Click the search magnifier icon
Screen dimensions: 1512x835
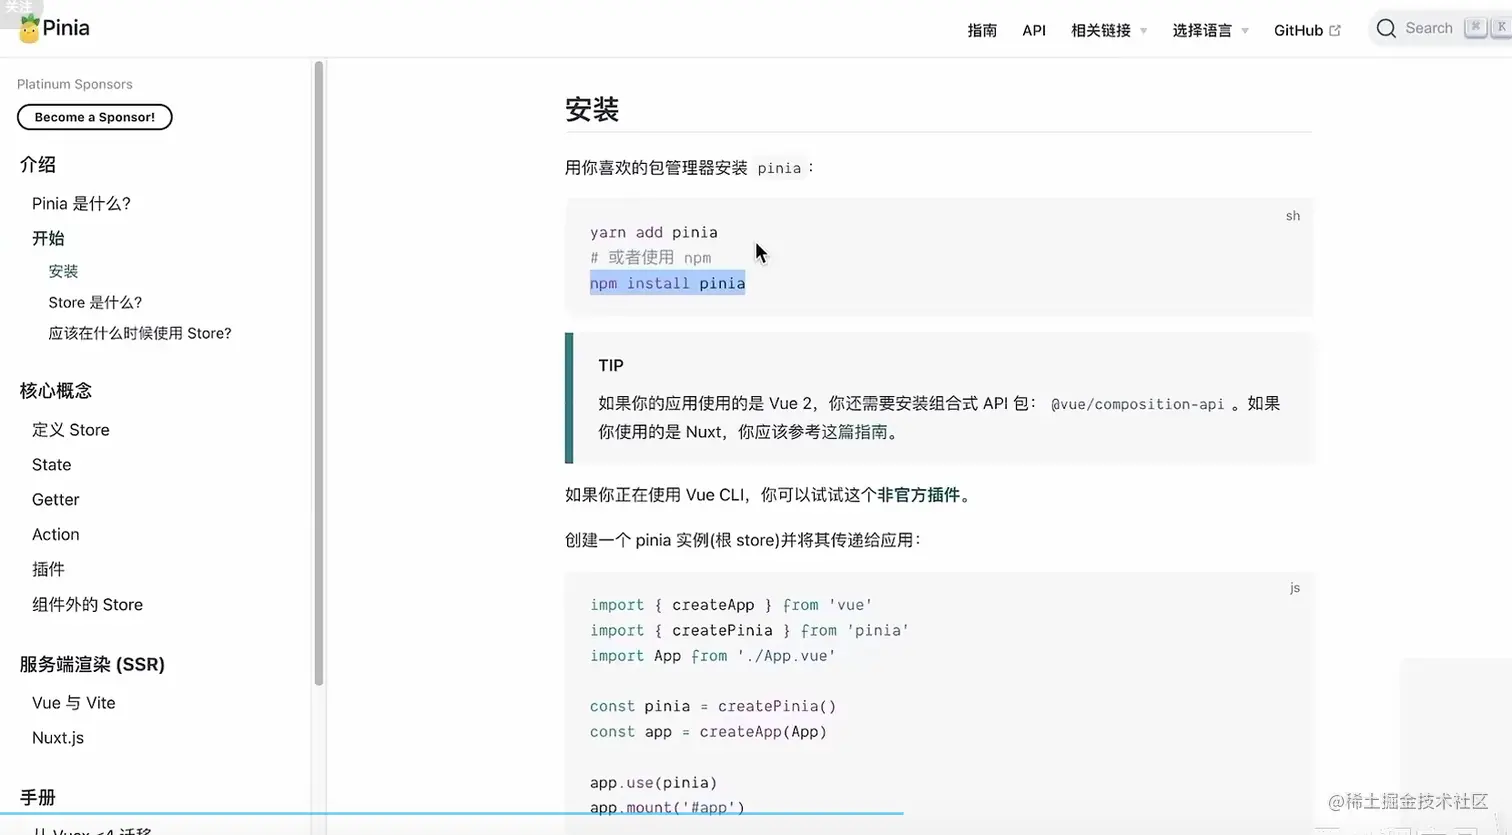[x=1386, y=29]
